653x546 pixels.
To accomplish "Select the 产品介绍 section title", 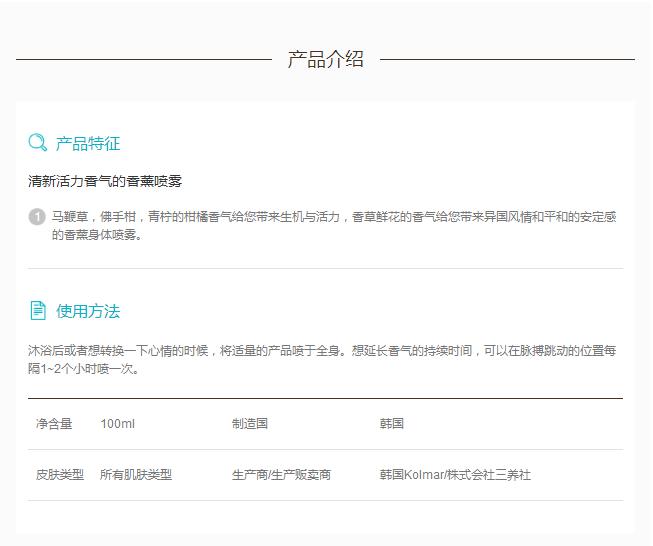I will pyautogui.click(x=325, y=59).
